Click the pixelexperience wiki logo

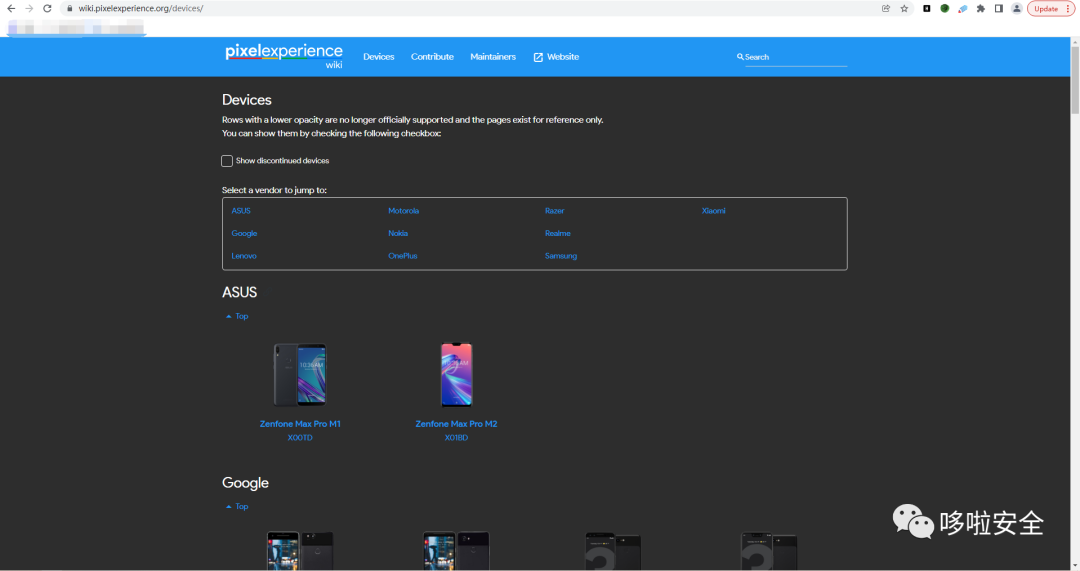(284, 55)
